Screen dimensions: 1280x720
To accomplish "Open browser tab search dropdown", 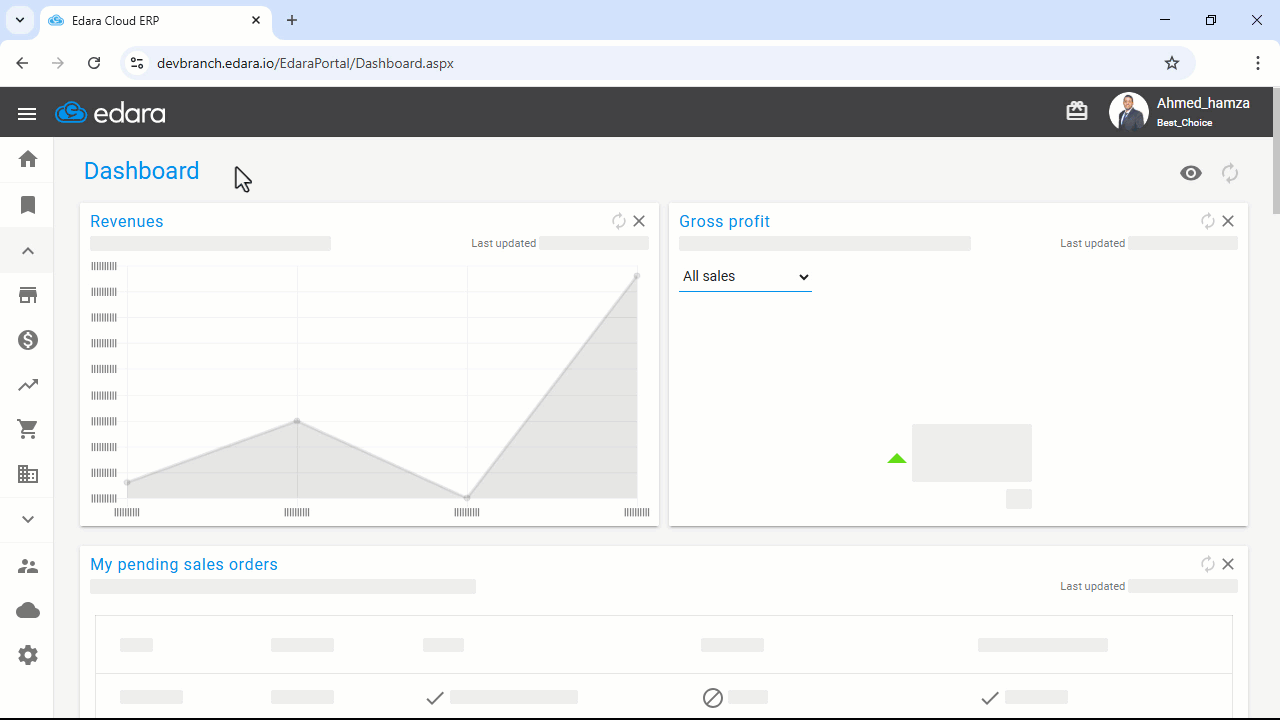I will [x=20, y=20].
